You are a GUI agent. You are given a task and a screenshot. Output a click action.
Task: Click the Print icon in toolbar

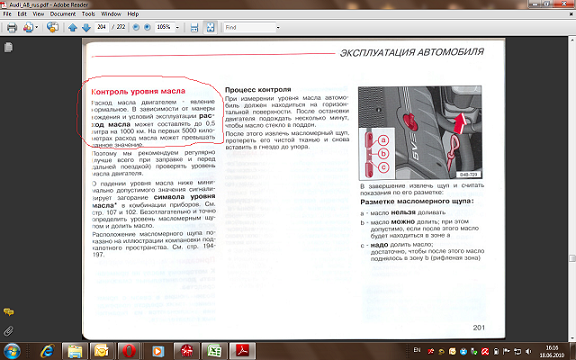coord(12,28)
